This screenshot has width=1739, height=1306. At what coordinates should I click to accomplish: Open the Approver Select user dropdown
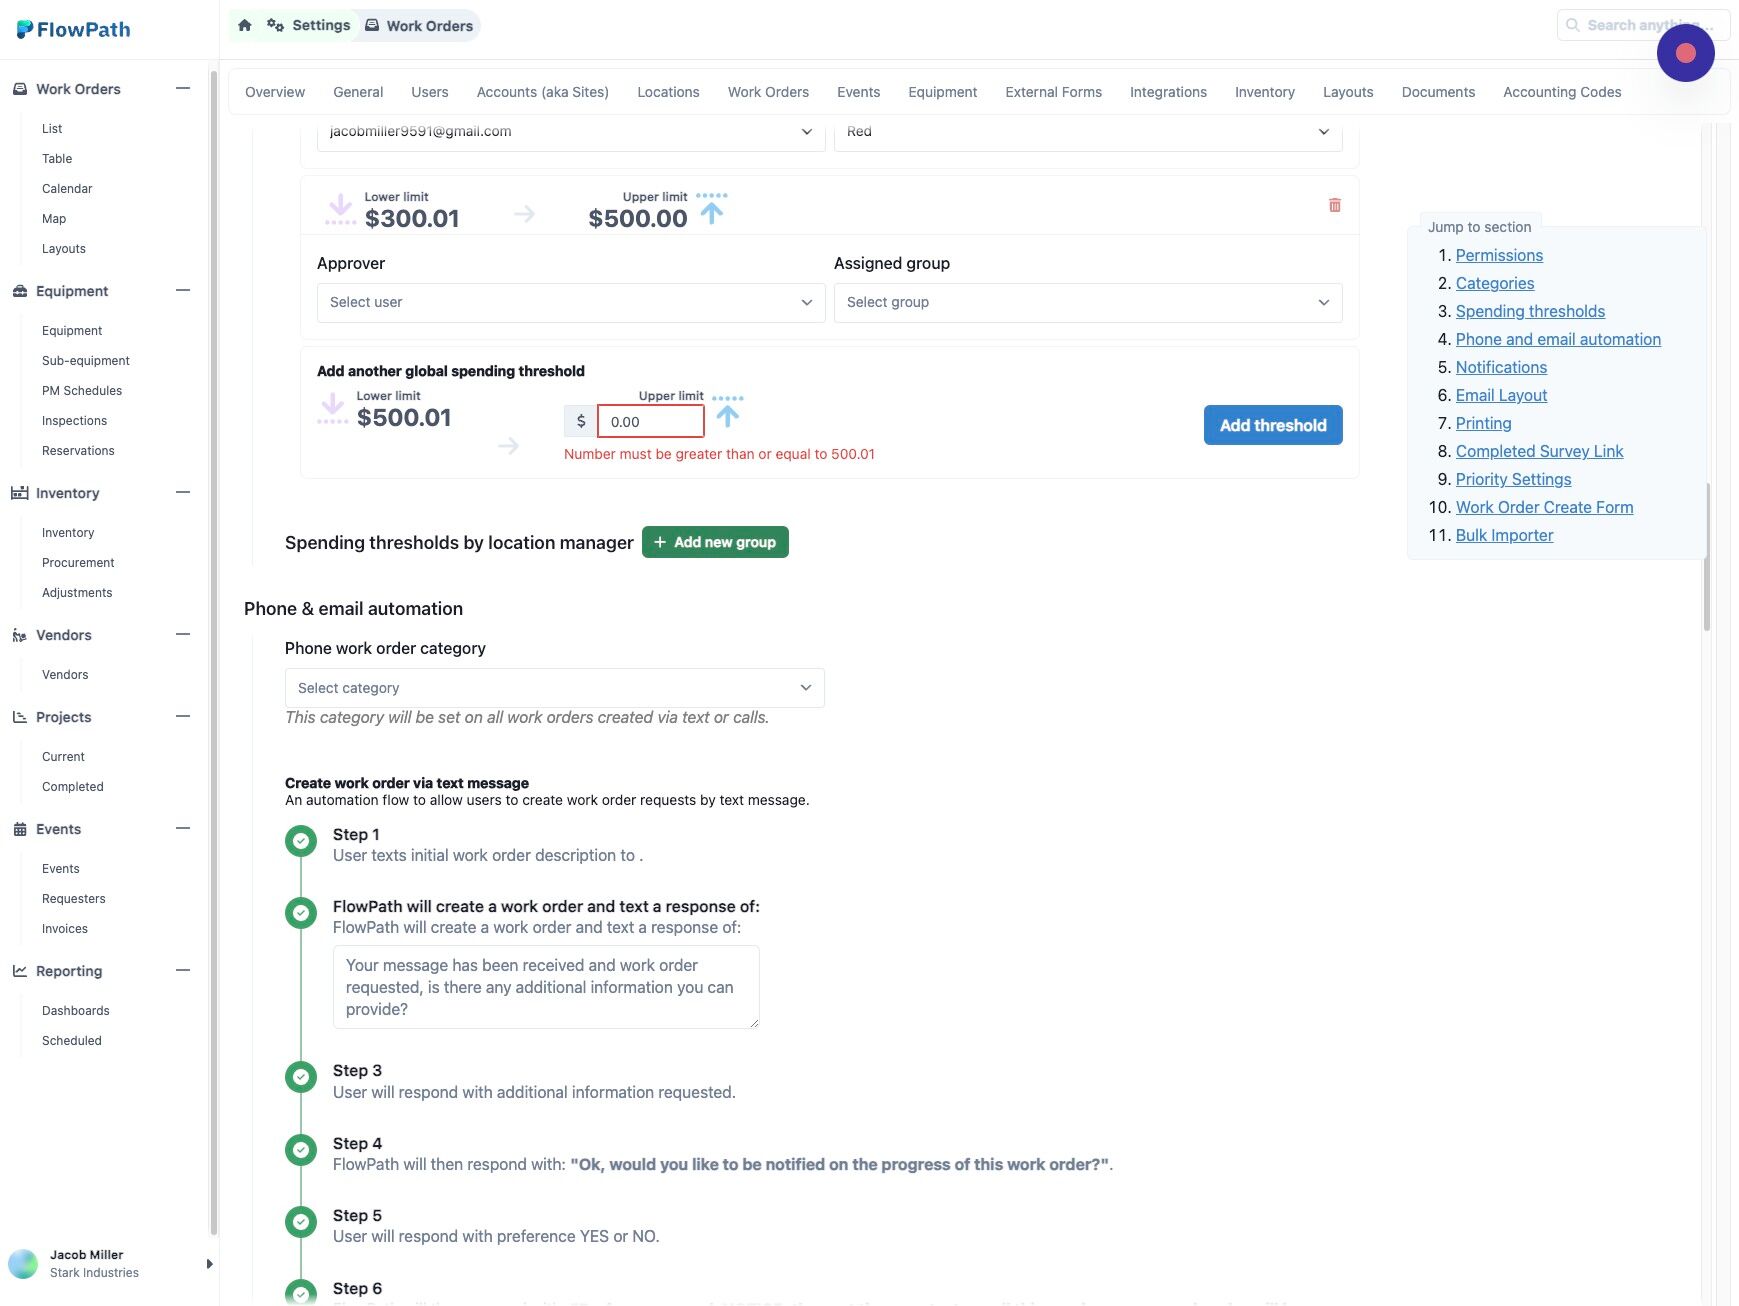(571, 303)
